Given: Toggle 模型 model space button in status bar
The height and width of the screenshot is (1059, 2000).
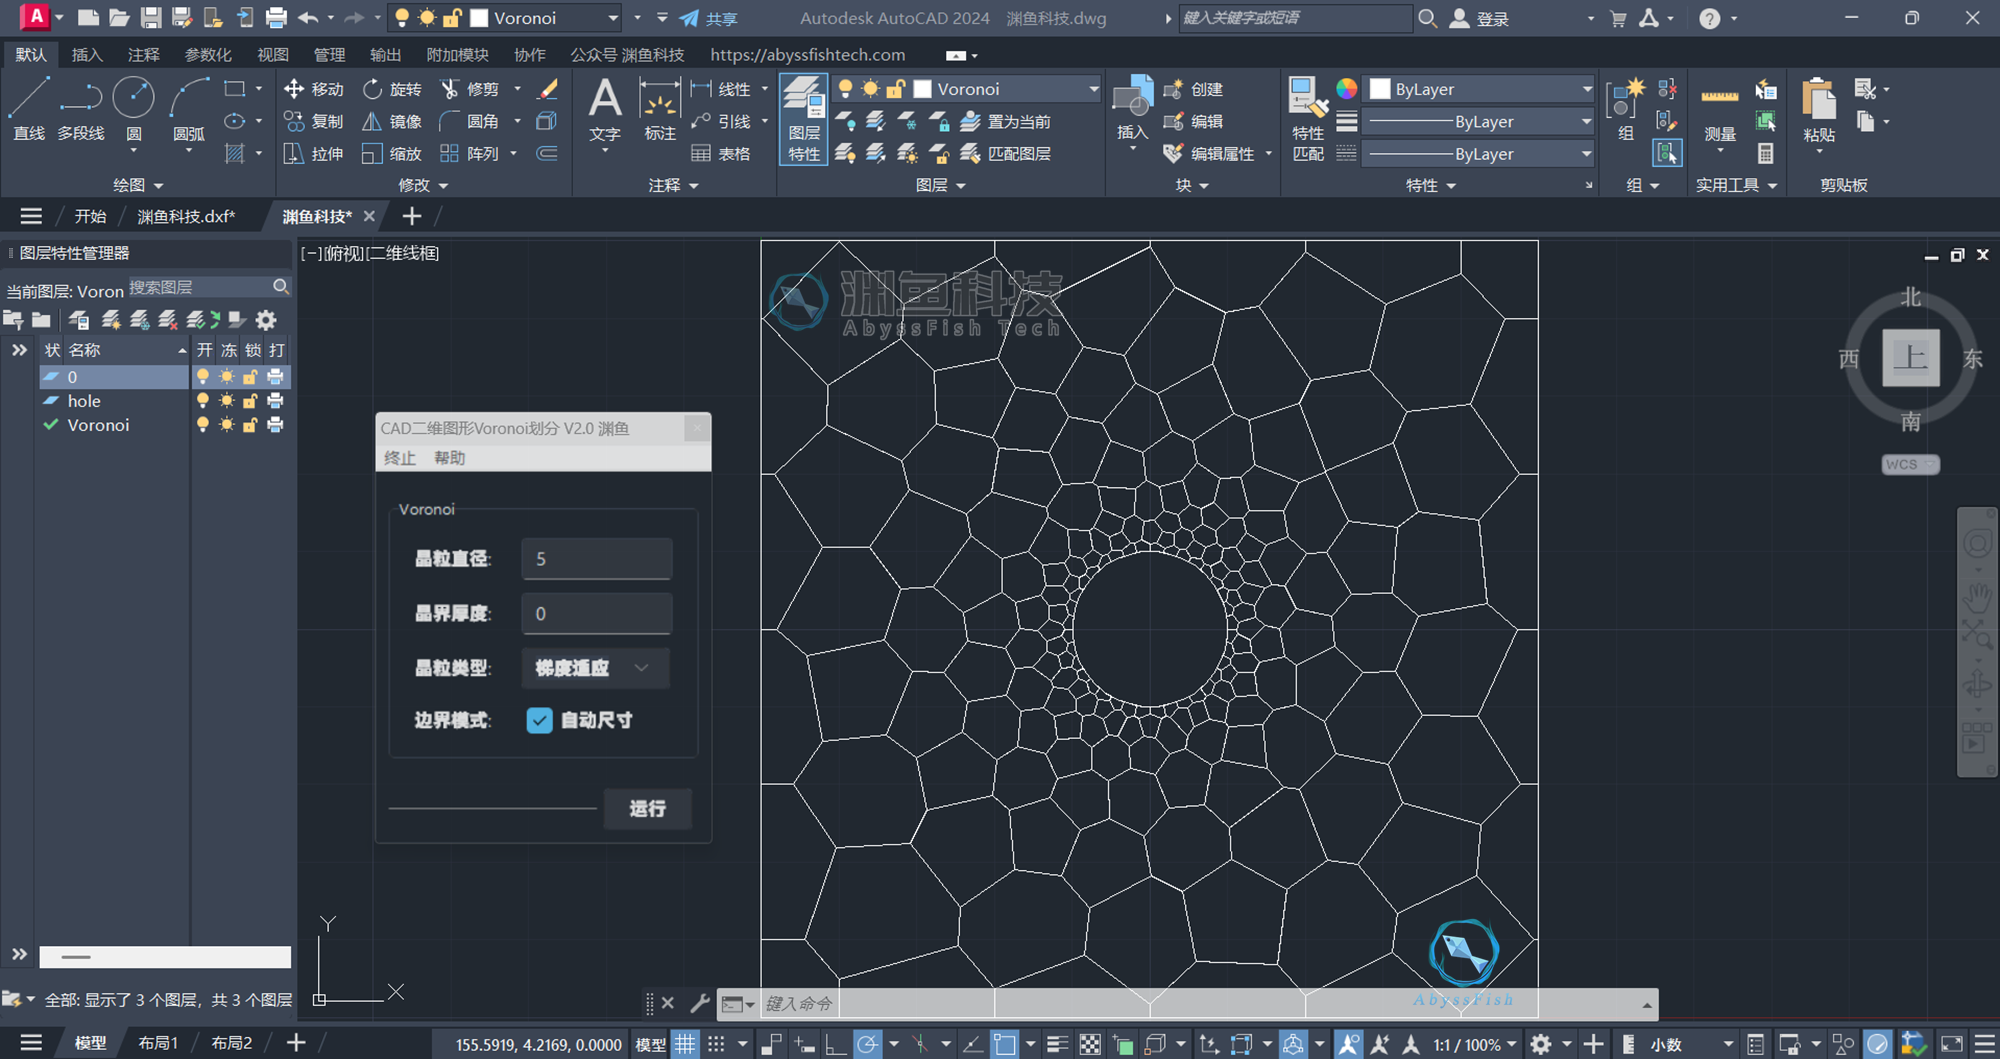Looking at the screenshot, I should (x=650, y=1044).
